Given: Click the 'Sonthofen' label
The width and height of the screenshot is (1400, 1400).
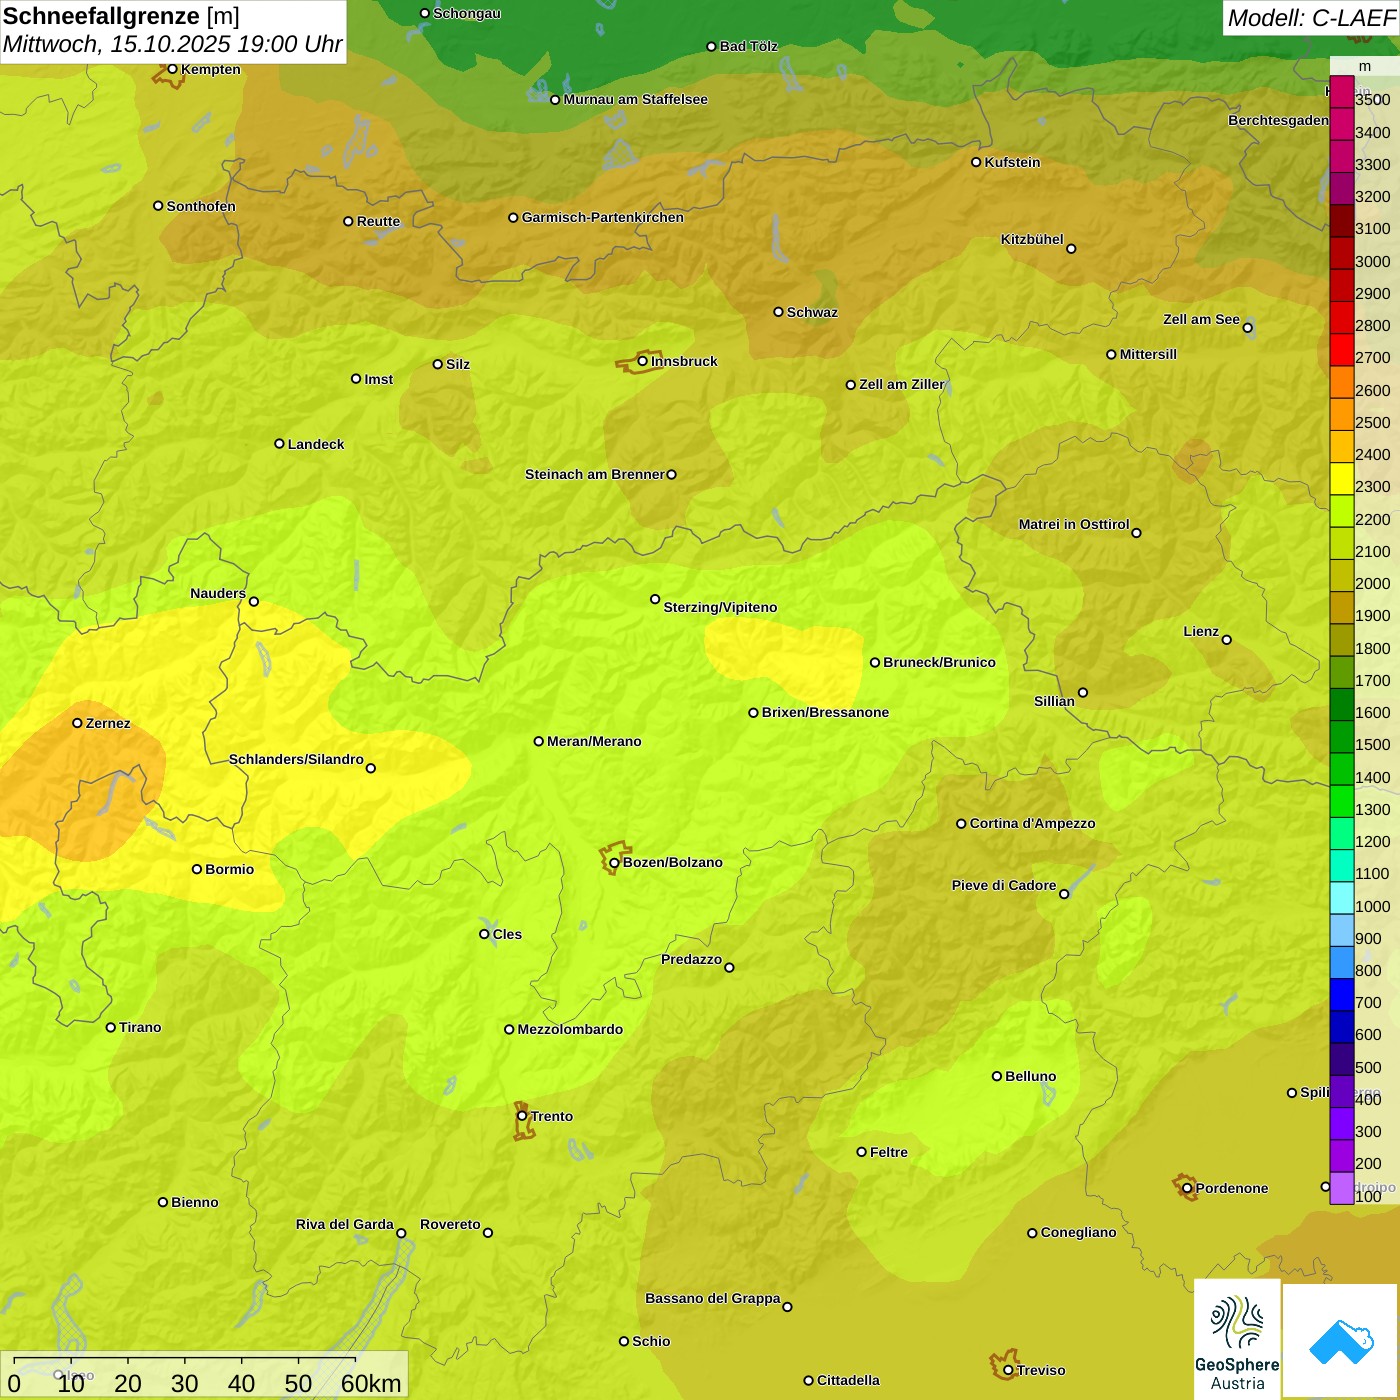Looking at the screenshot, I should [201, 206].
